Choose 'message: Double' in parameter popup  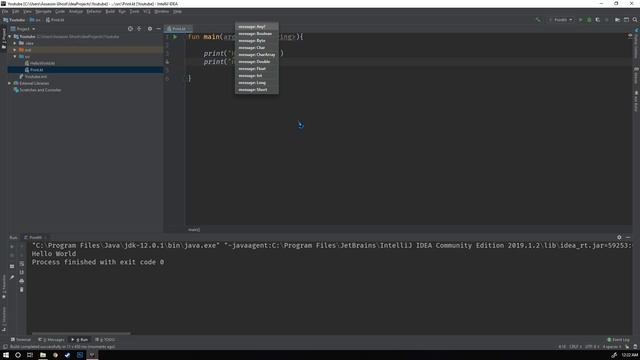(x=257, y=62)
